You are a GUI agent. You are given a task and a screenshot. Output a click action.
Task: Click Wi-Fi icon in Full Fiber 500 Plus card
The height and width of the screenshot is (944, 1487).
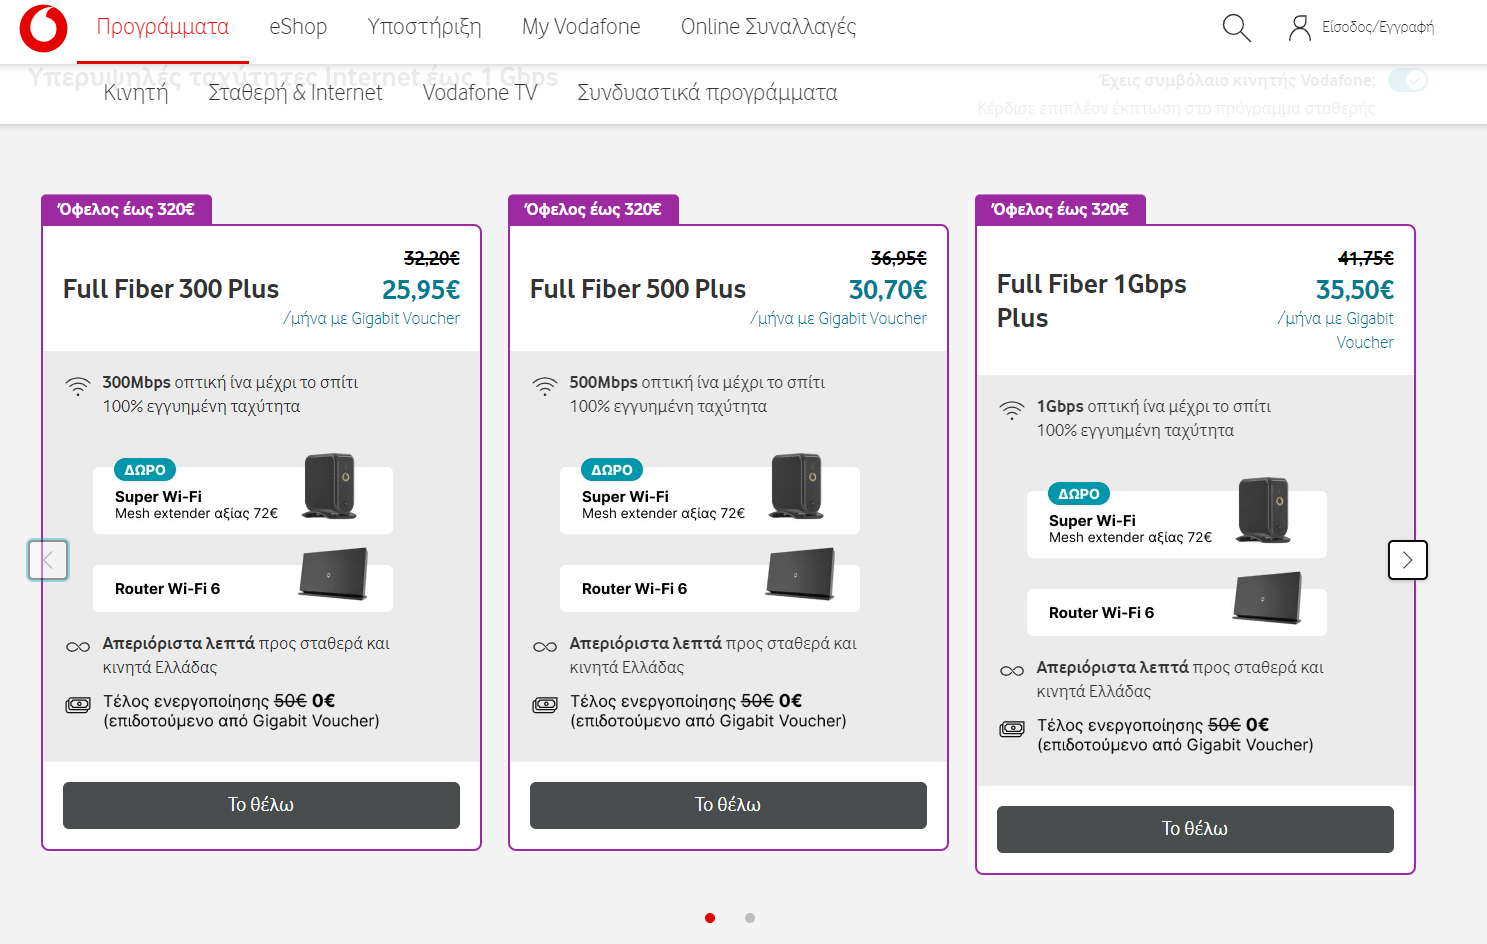(x=545, y=386)
